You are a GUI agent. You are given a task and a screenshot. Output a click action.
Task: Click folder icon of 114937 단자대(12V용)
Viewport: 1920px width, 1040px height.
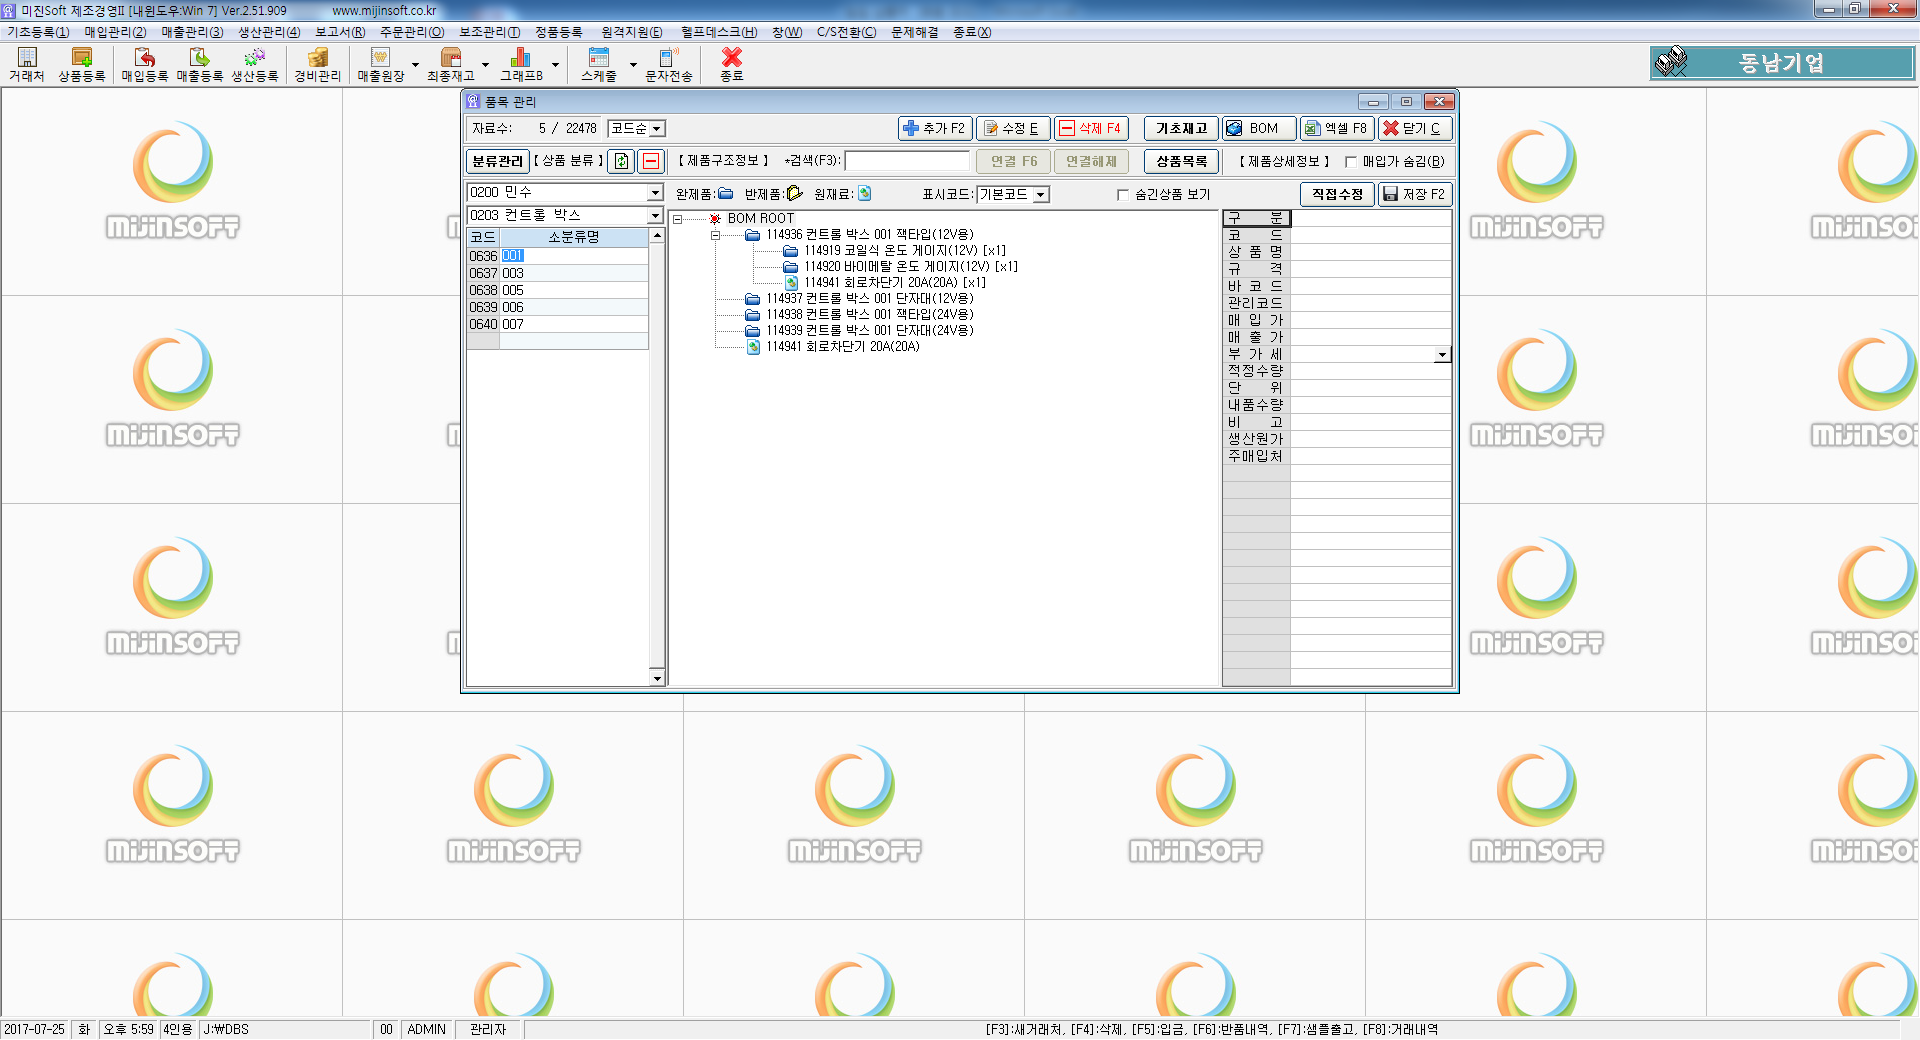point(753,299)
